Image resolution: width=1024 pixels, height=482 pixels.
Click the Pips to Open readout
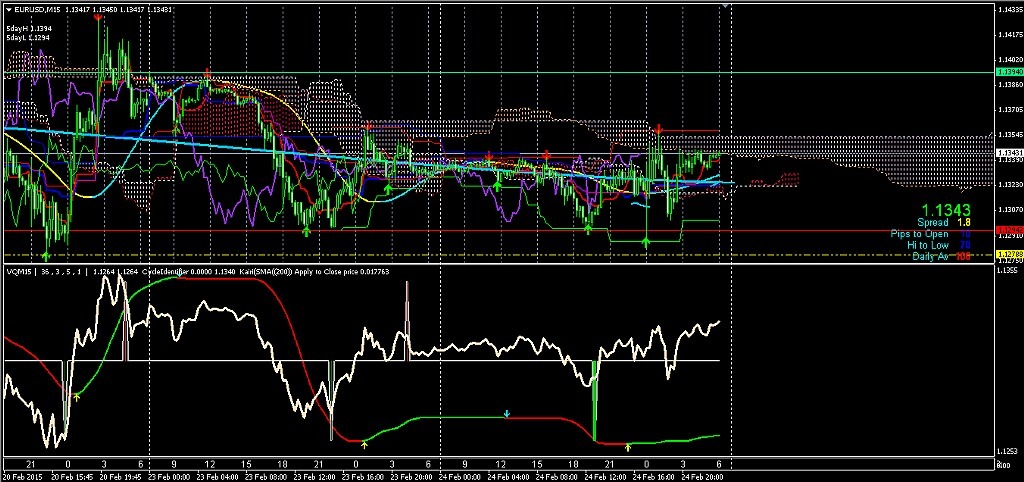(x=931, y=233)
